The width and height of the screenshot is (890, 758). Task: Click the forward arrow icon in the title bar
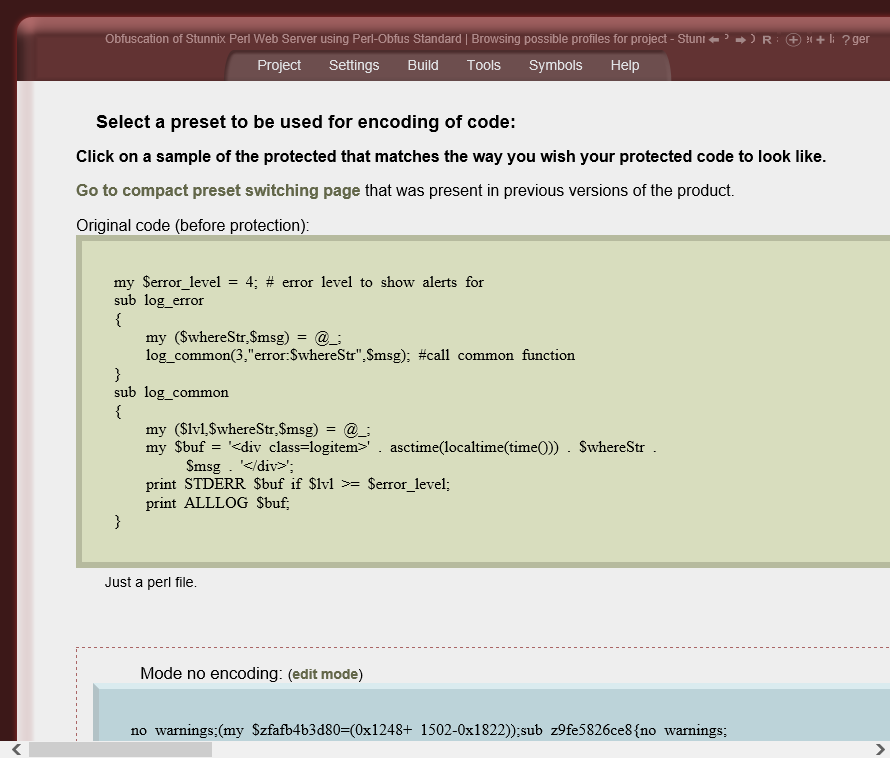click(740, 39)
